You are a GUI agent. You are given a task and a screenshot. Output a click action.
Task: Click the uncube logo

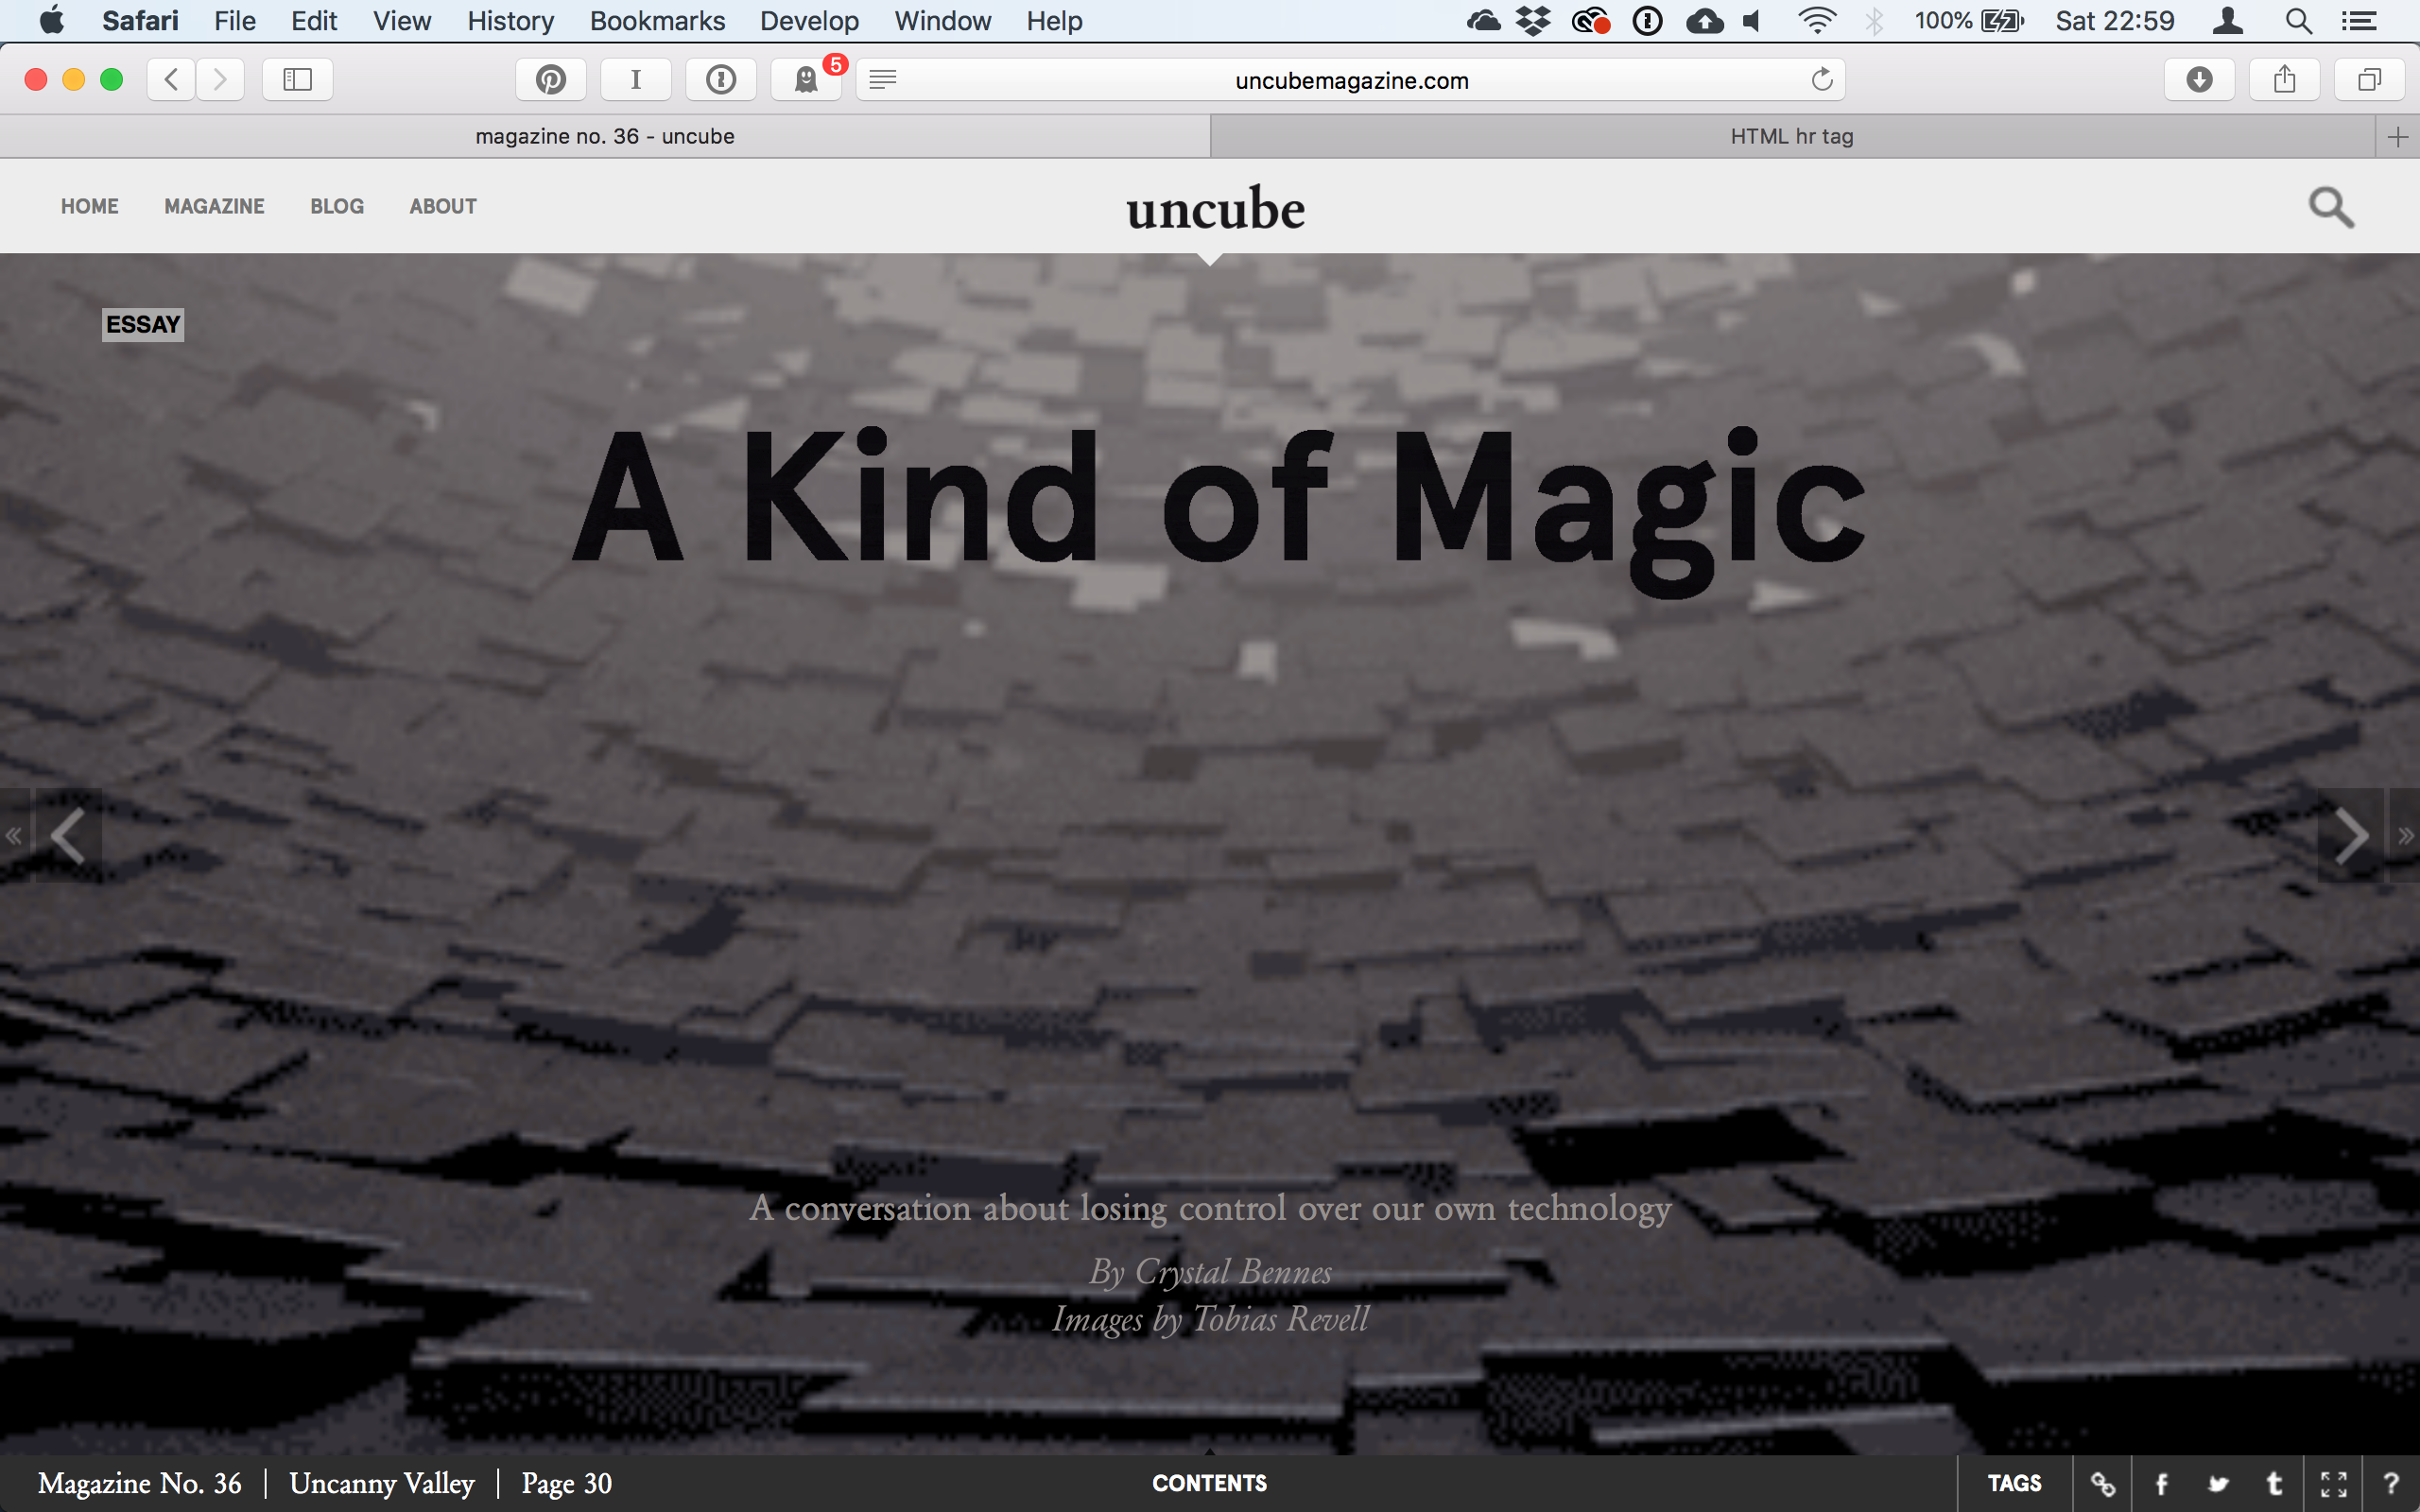(1215, 209)
